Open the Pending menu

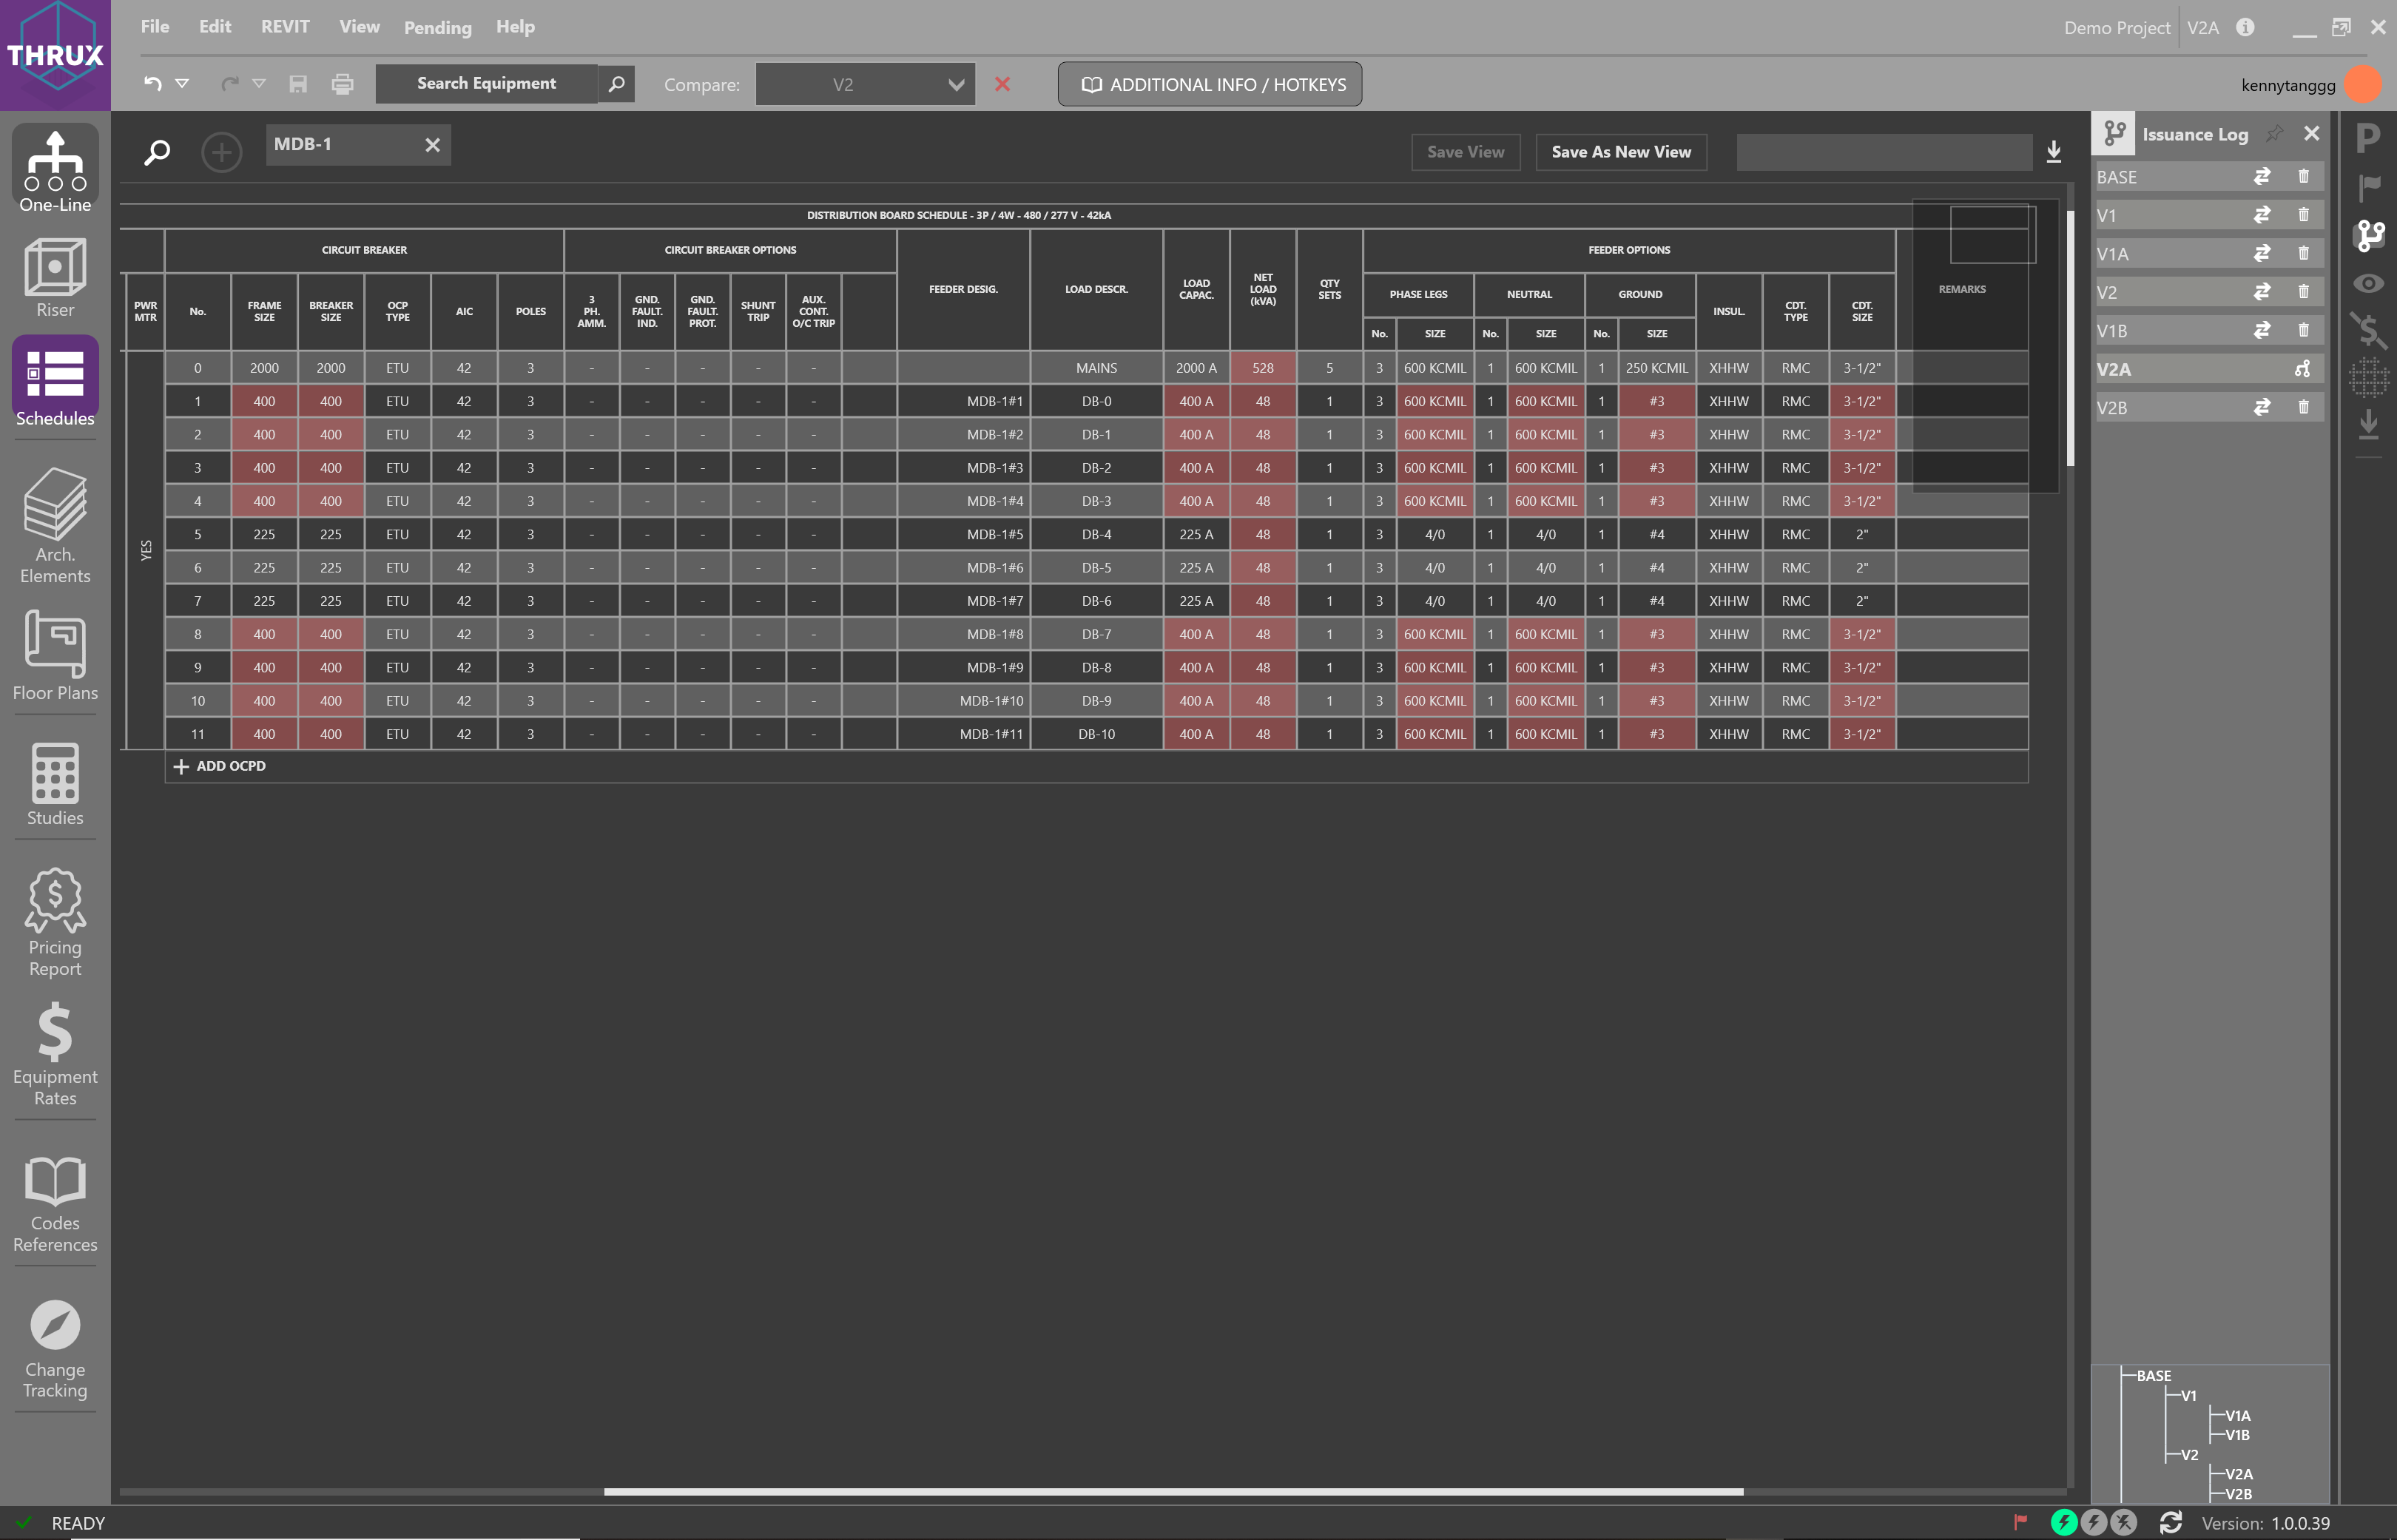pyautogui.click(x=437, y=27)
